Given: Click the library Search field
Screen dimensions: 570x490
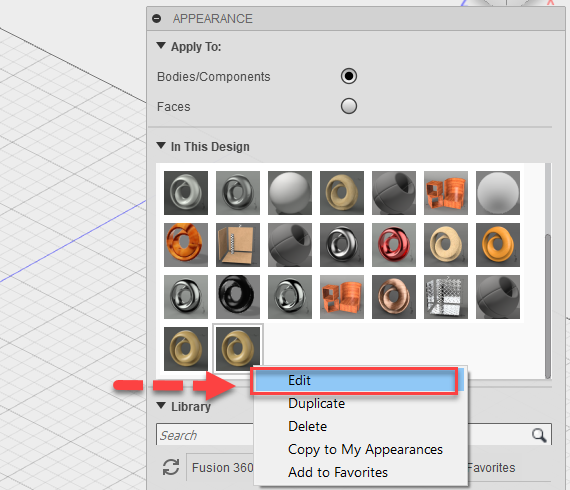Looking at the screenshot, I should tap(205, 434).
